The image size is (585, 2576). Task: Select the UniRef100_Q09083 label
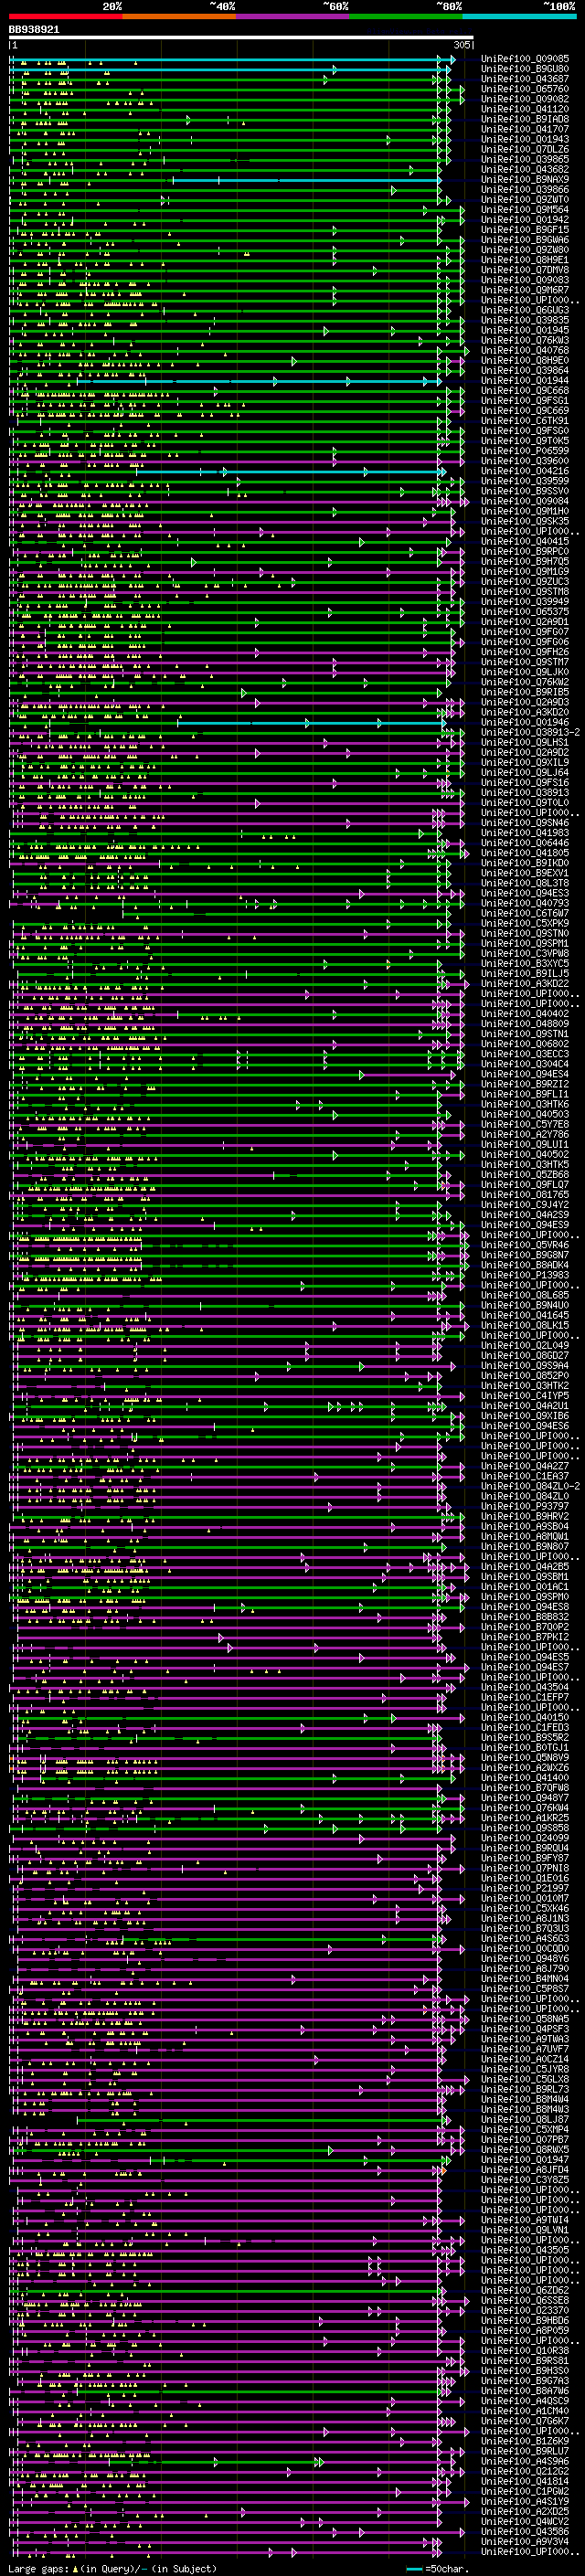click(525, 280)
